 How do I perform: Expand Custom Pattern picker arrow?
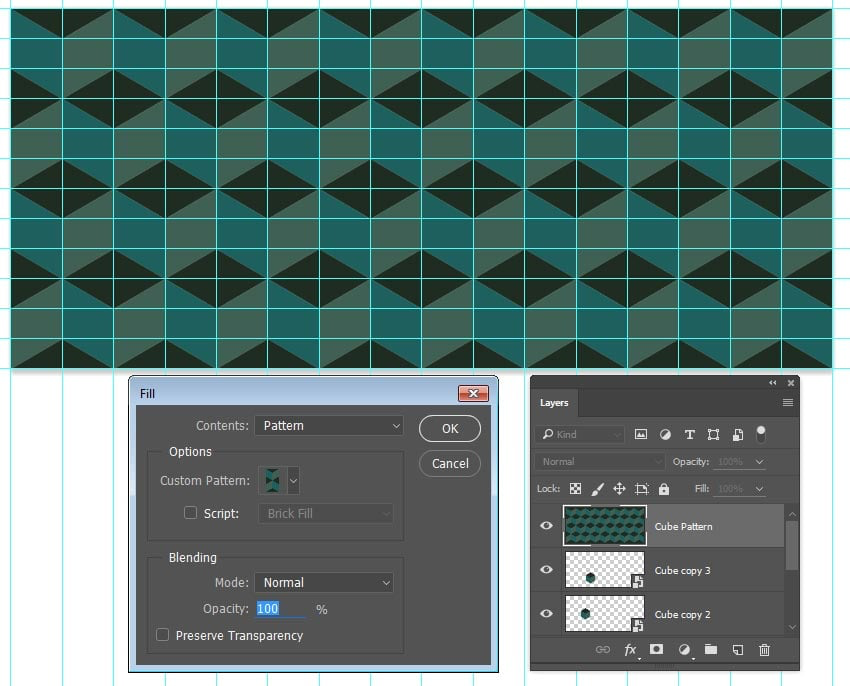click(x=293, y=480)
